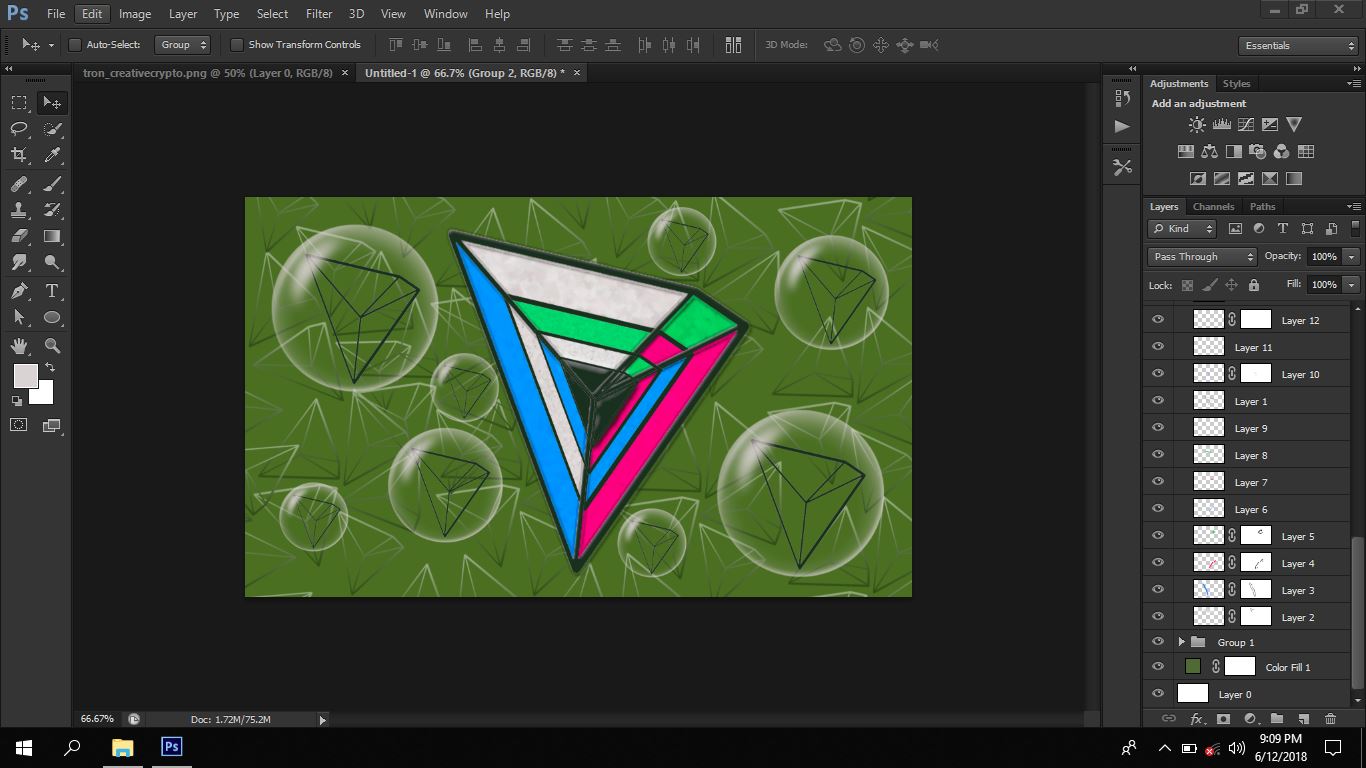1366x768 pixels.
Task: Open the Select menu
Action: coord(272,14)
